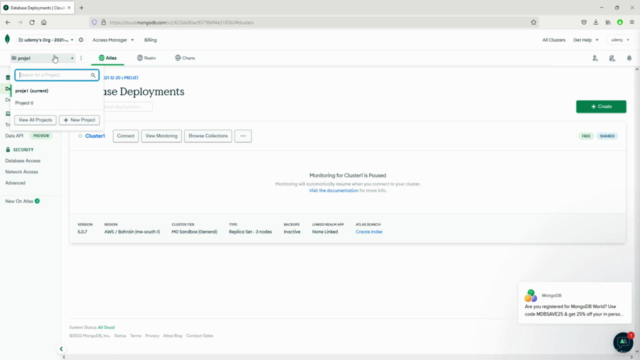The width and height of the screenshot is (640, 360).
Task: Open the Visit the documentation link
Action: click(333, 191)
